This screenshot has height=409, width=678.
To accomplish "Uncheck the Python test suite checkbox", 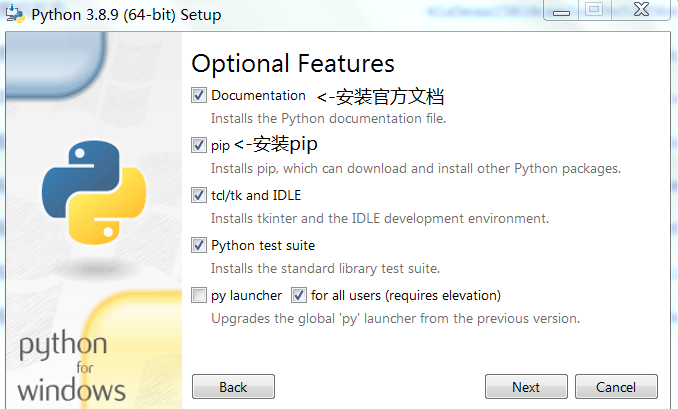I will (x=199, y=245).
